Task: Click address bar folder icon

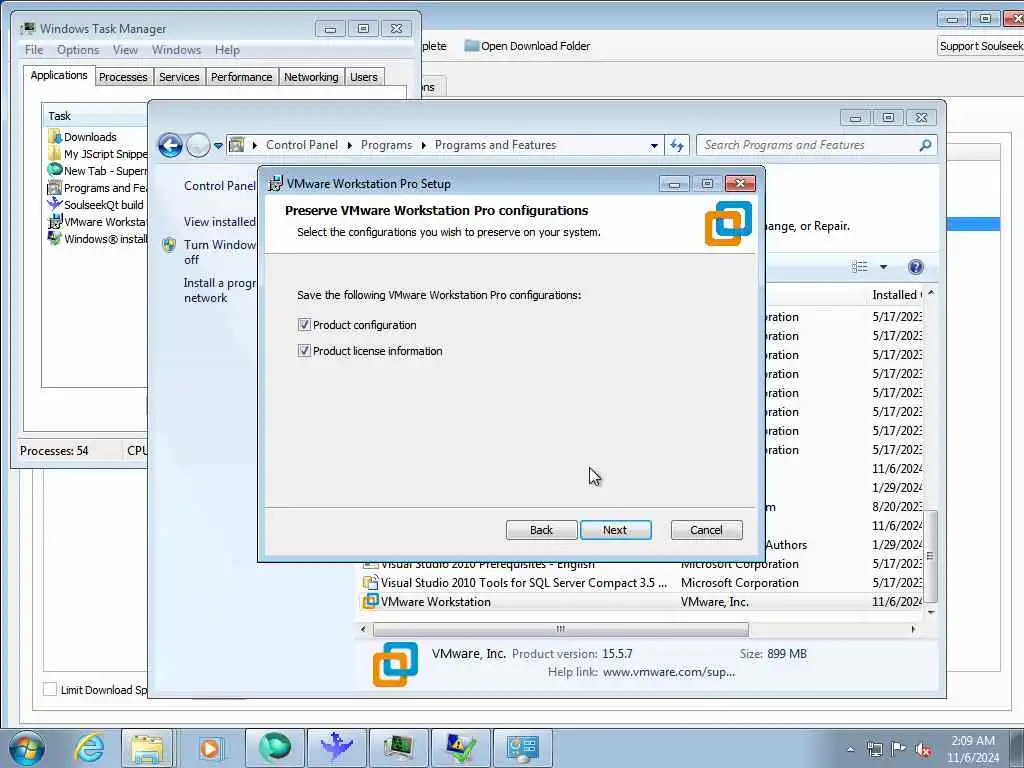Action: [x=237, y=144]
